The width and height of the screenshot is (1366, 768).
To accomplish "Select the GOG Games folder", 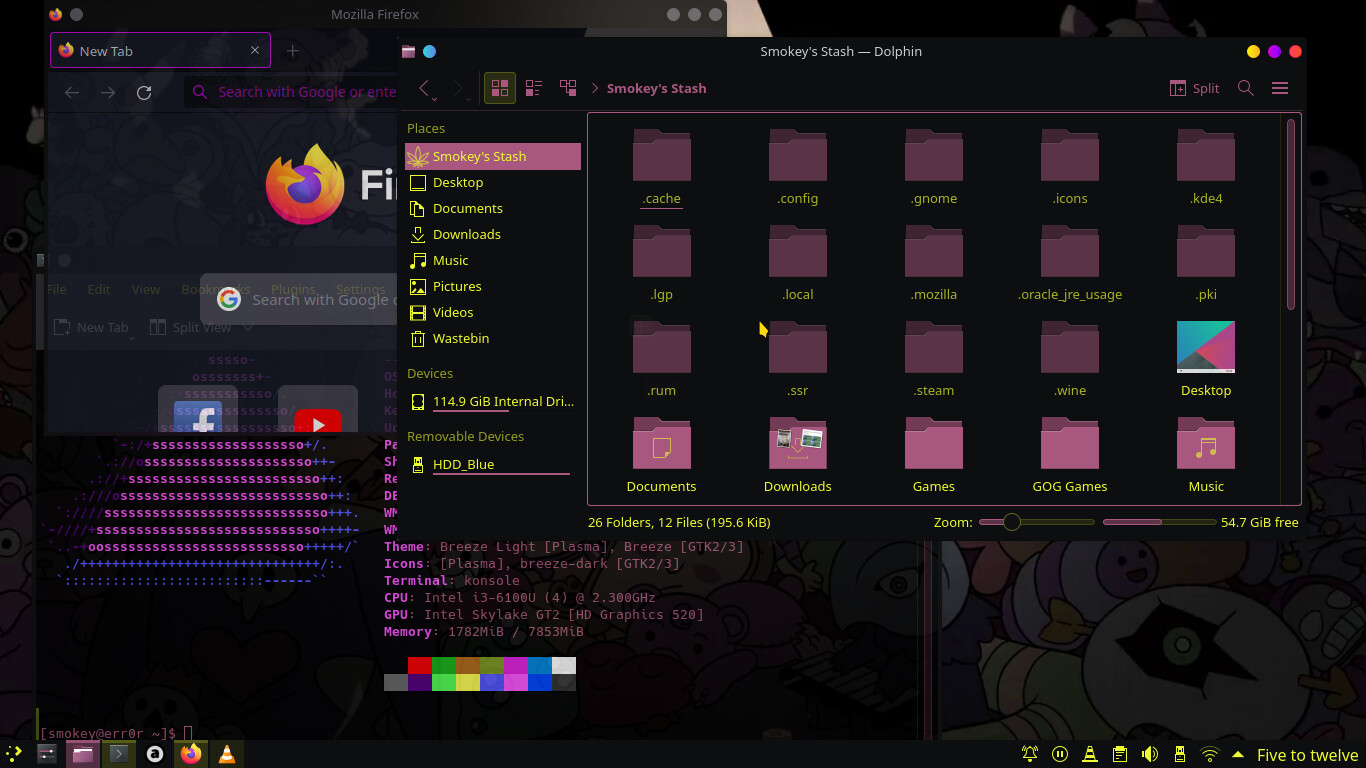I will [x=1069, y=456].
